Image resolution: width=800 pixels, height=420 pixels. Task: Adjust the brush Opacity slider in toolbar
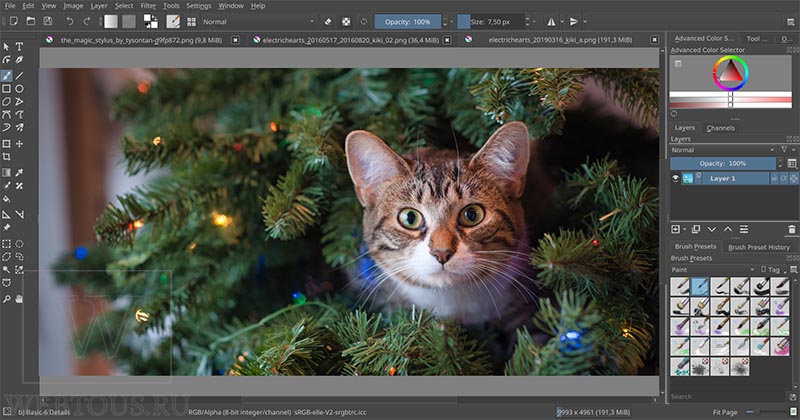click(x=408, y=22)
